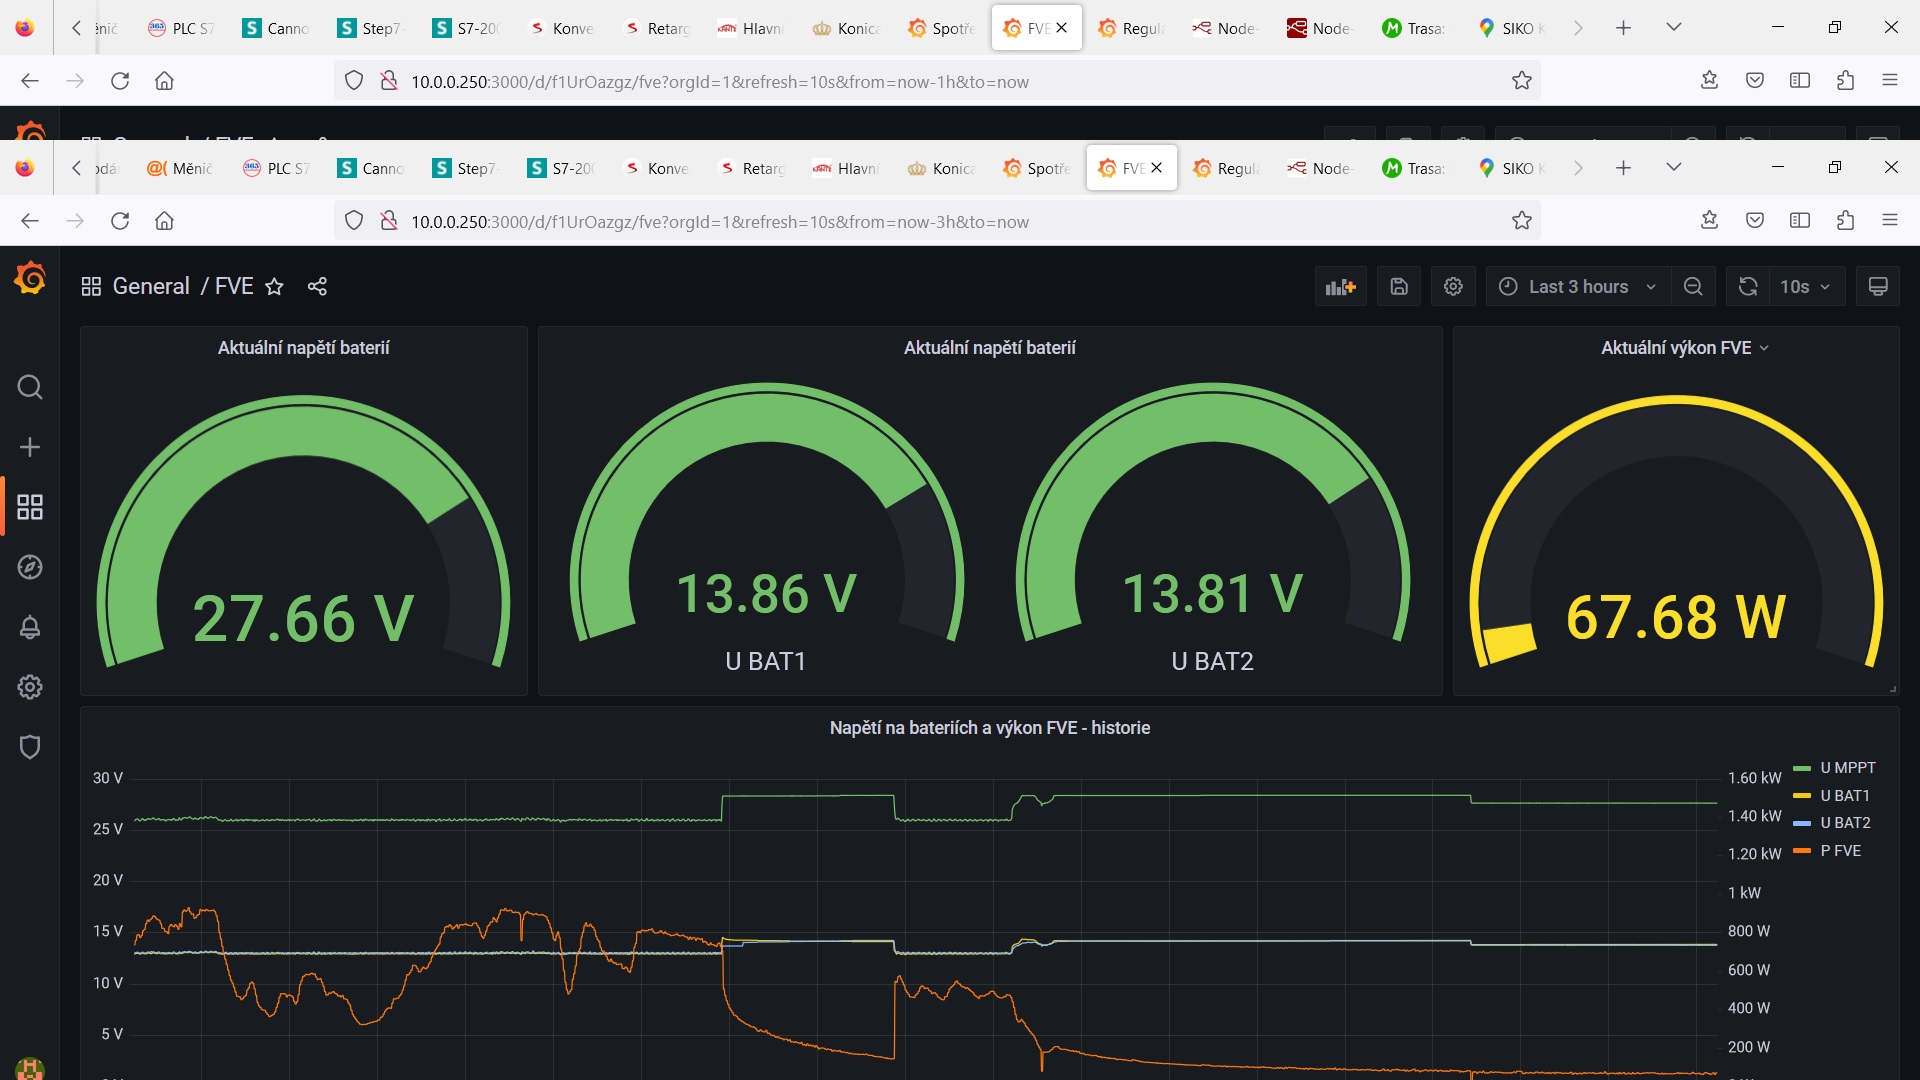Open the Last 3 hours time picker
Screen dimensions: 1920x1080
(x=1577, y=287)
